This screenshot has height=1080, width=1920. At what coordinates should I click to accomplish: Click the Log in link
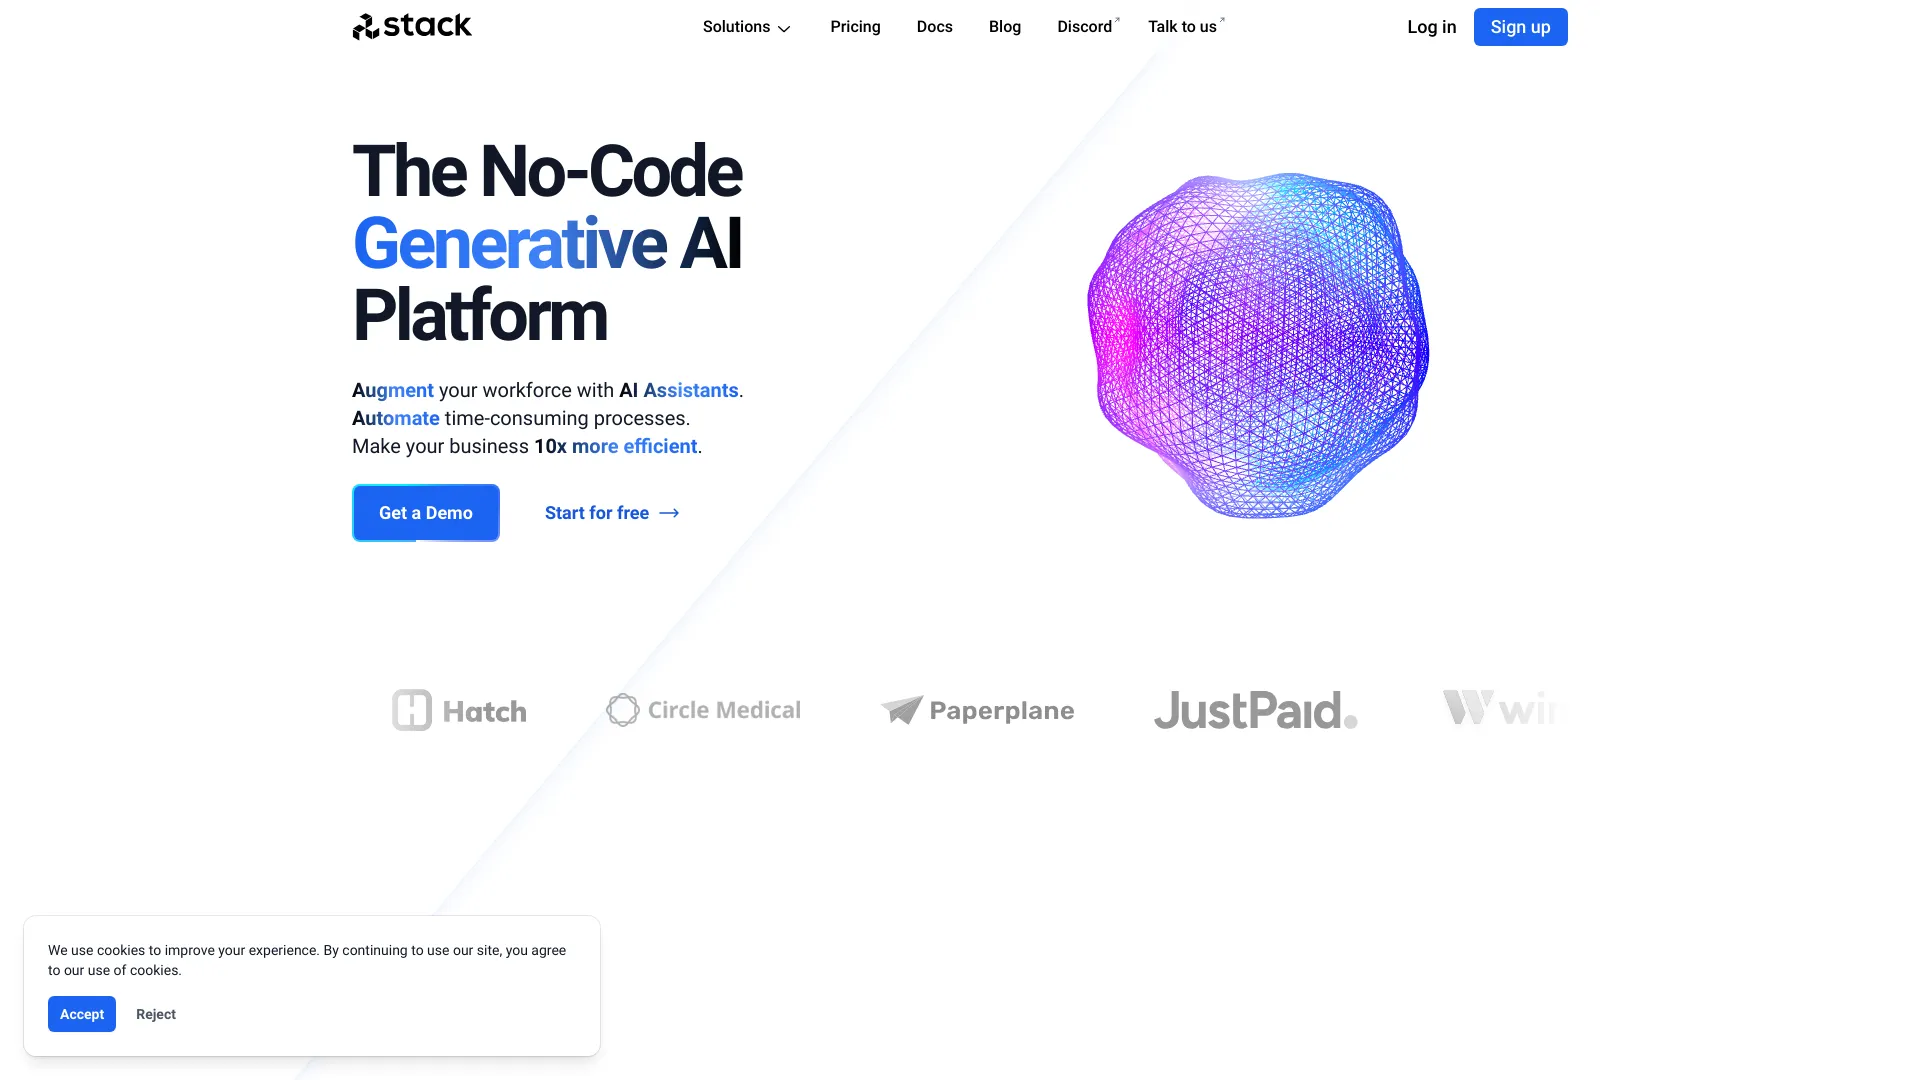(x=1431, y=26)
